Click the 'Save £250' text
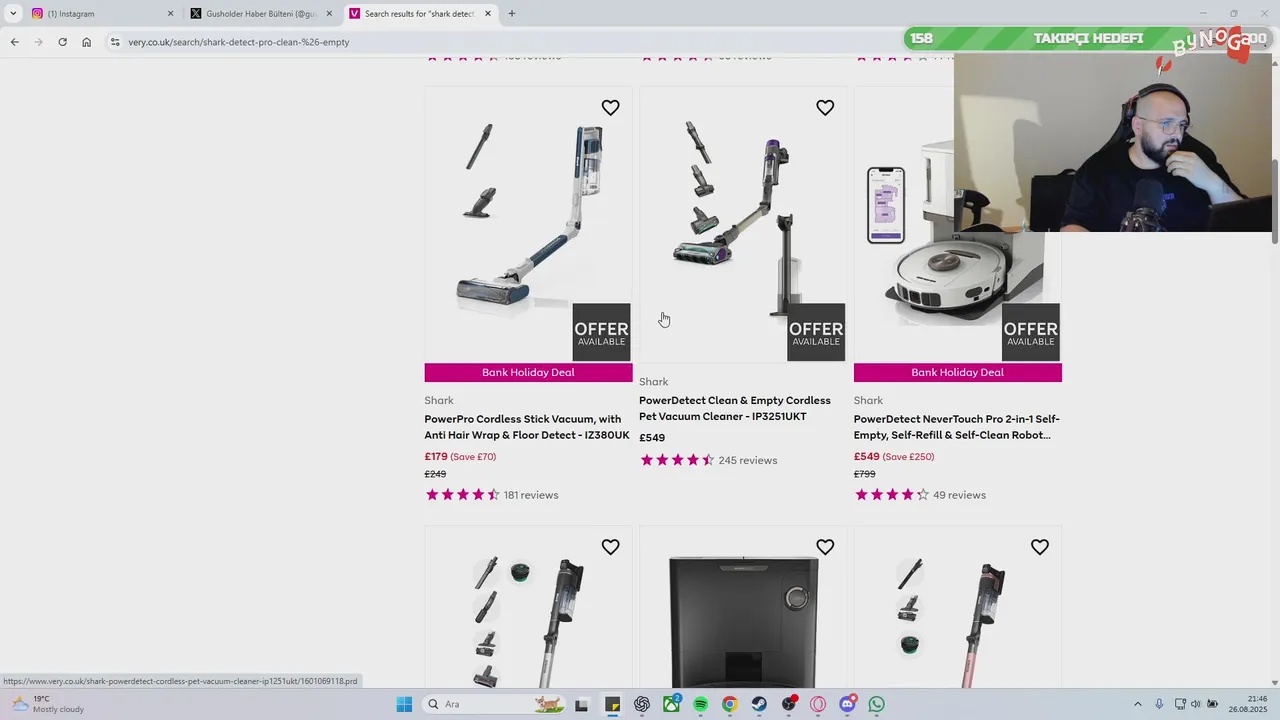 [x=908, y=457]
